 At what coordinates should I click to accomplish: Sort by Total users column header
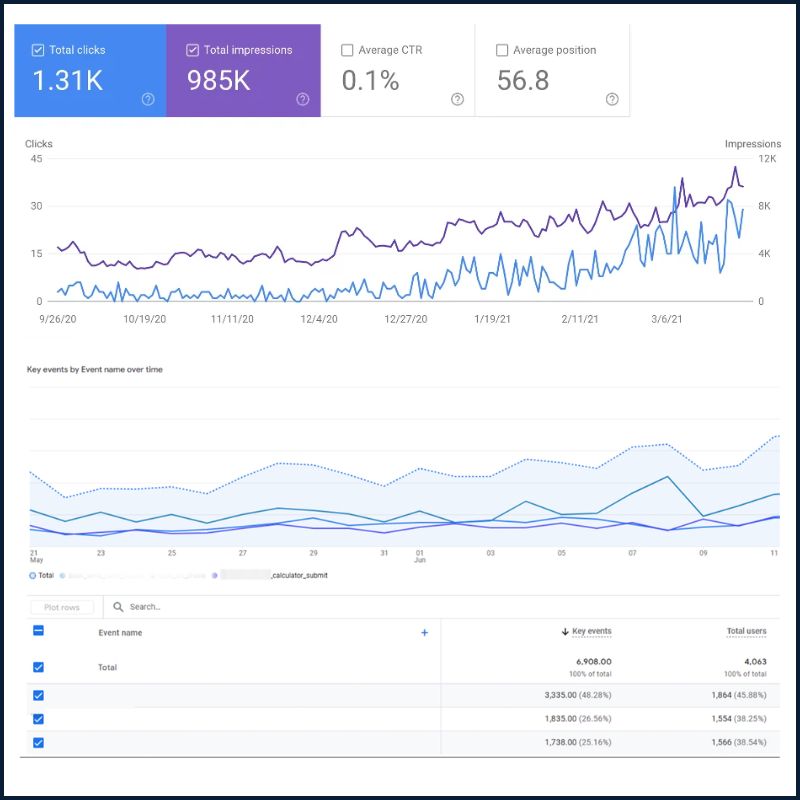(746, 631)
